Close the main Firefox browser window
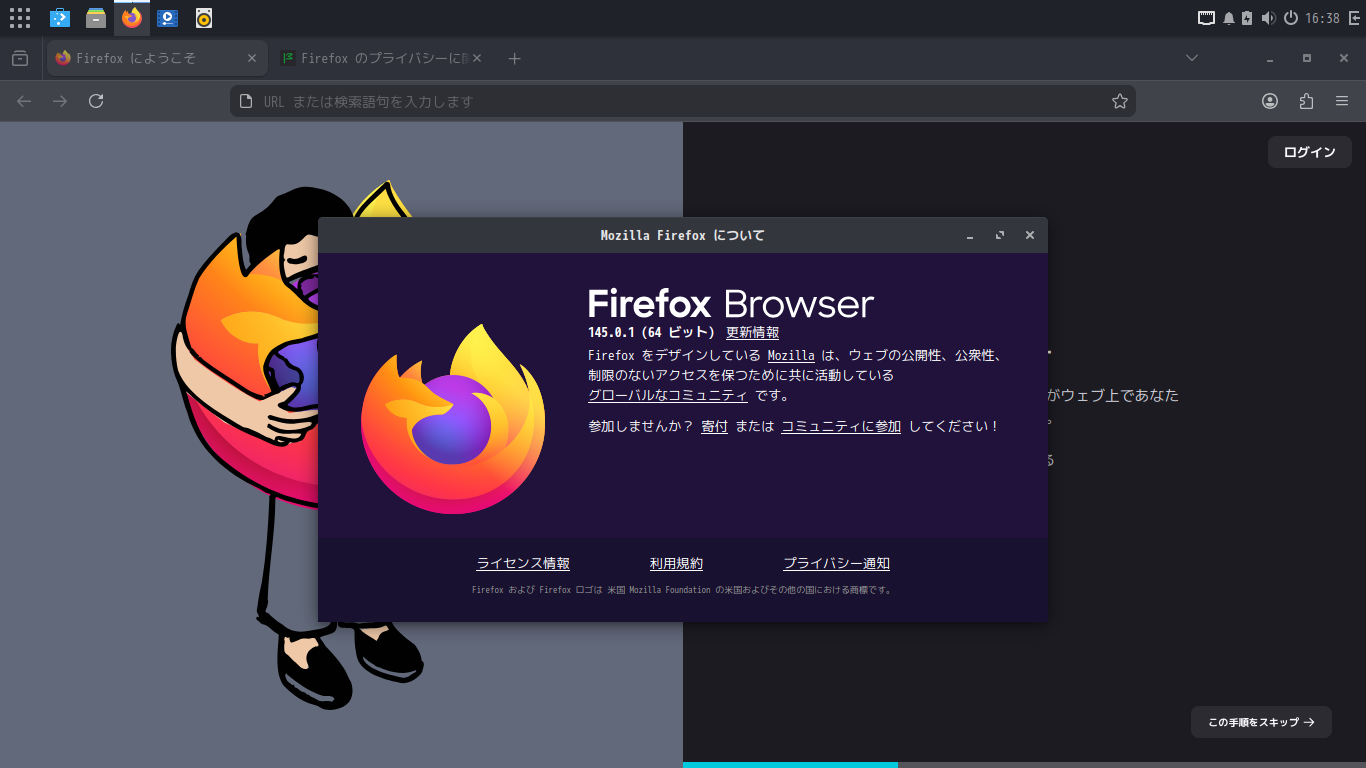 pyautogui.click(x=1344, y=59)
